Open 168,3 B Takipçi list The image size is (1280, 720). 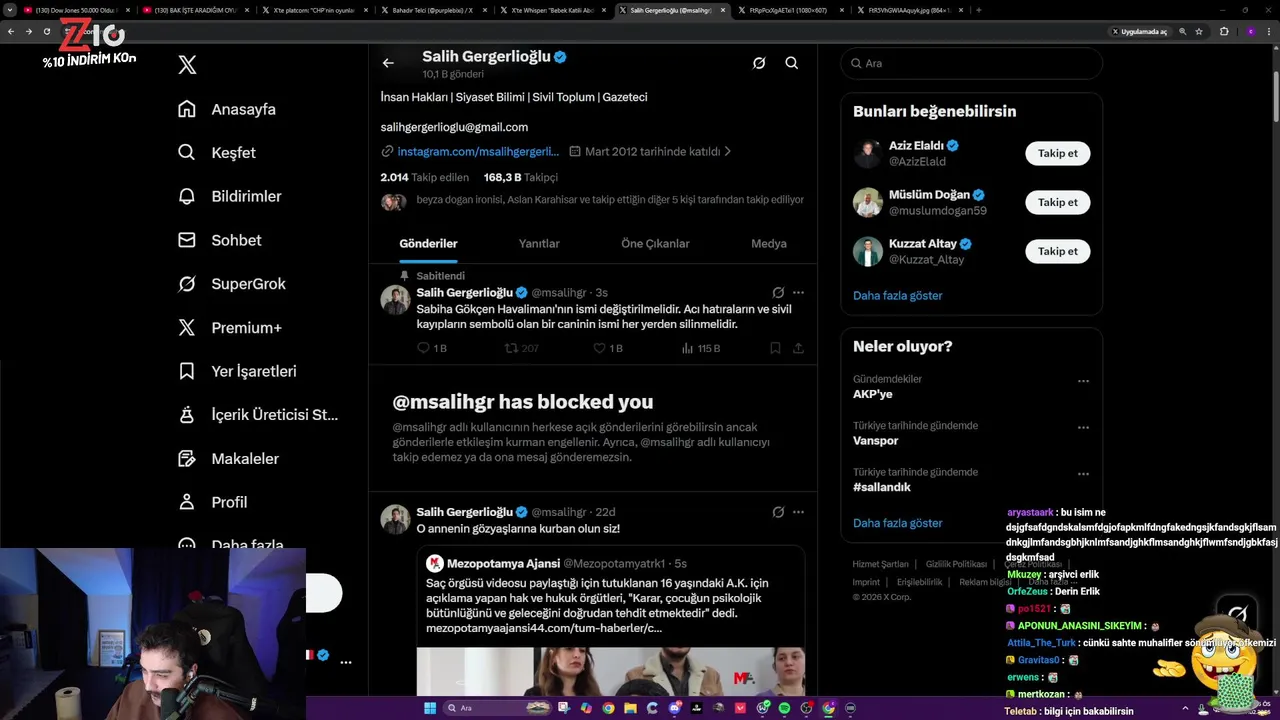[x=520, y=177]
